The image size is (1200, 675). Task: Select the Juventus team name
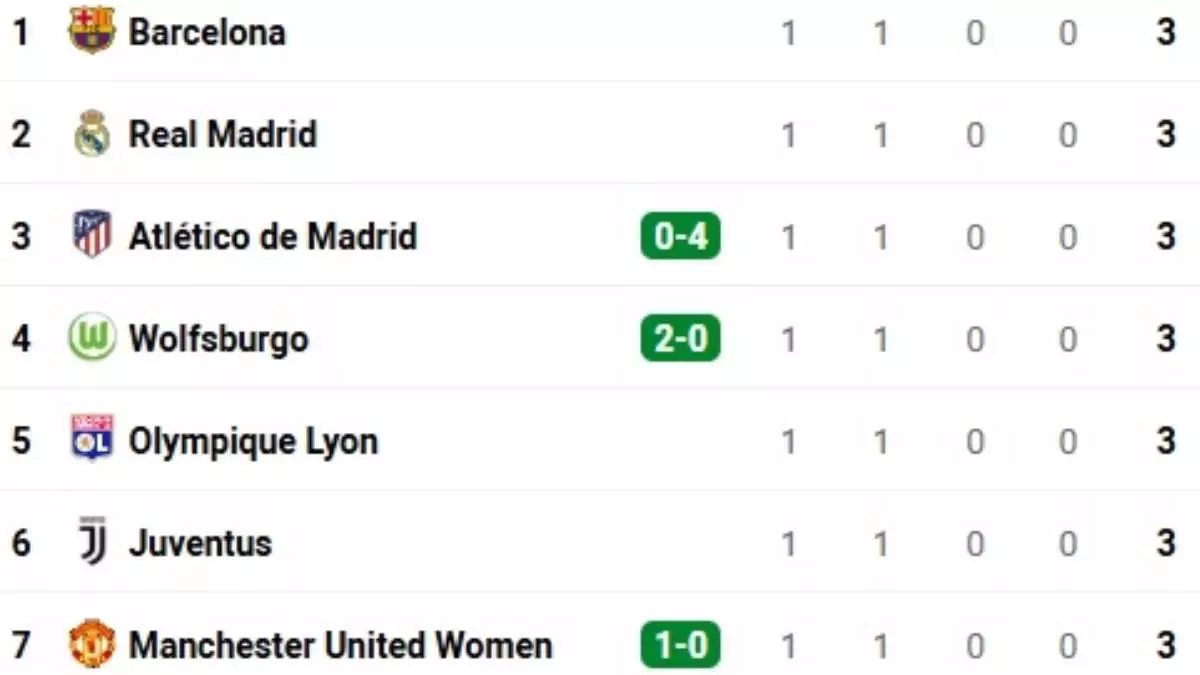click(199, 543)
